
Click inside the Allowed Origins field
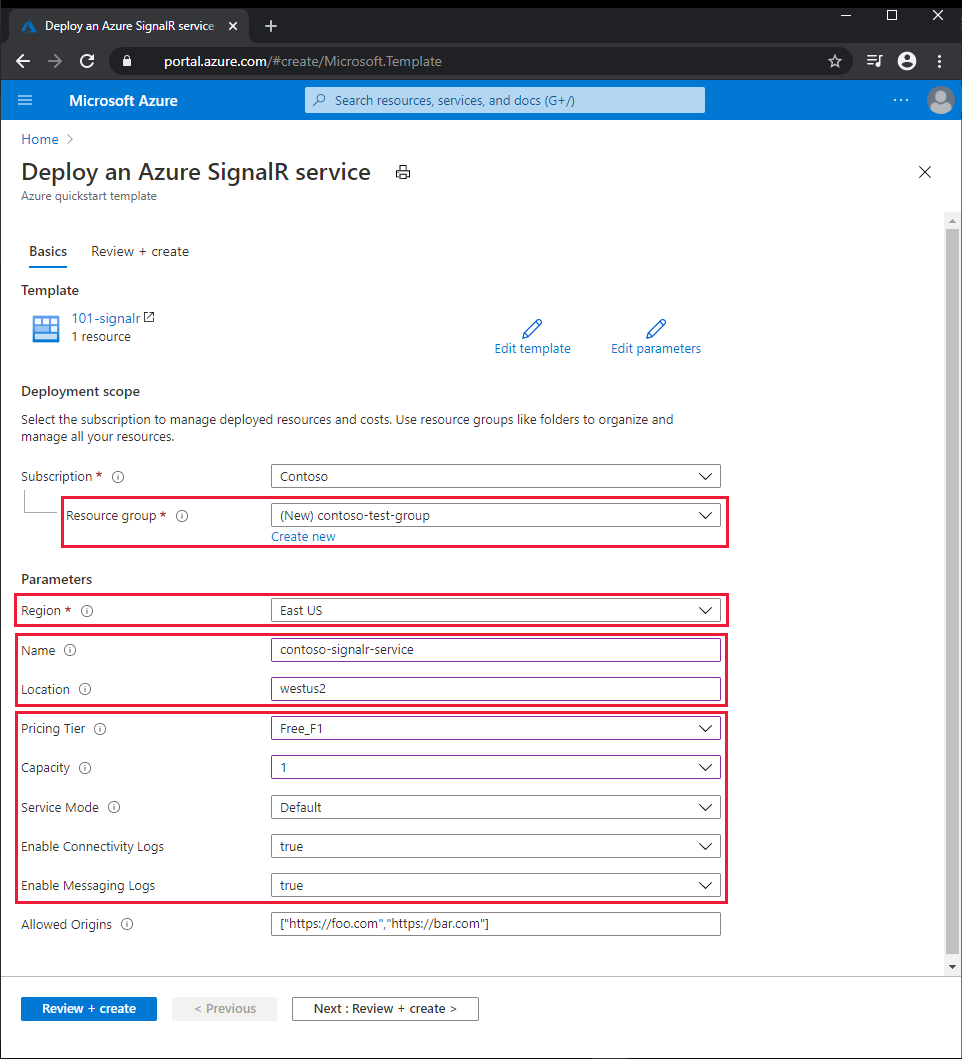(496, 924)
